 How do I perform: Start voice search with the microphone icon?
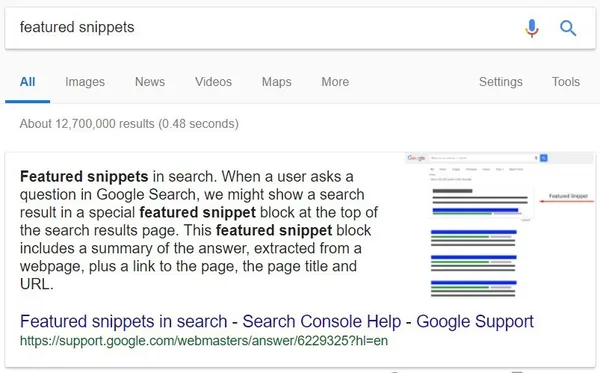point(532,28)
